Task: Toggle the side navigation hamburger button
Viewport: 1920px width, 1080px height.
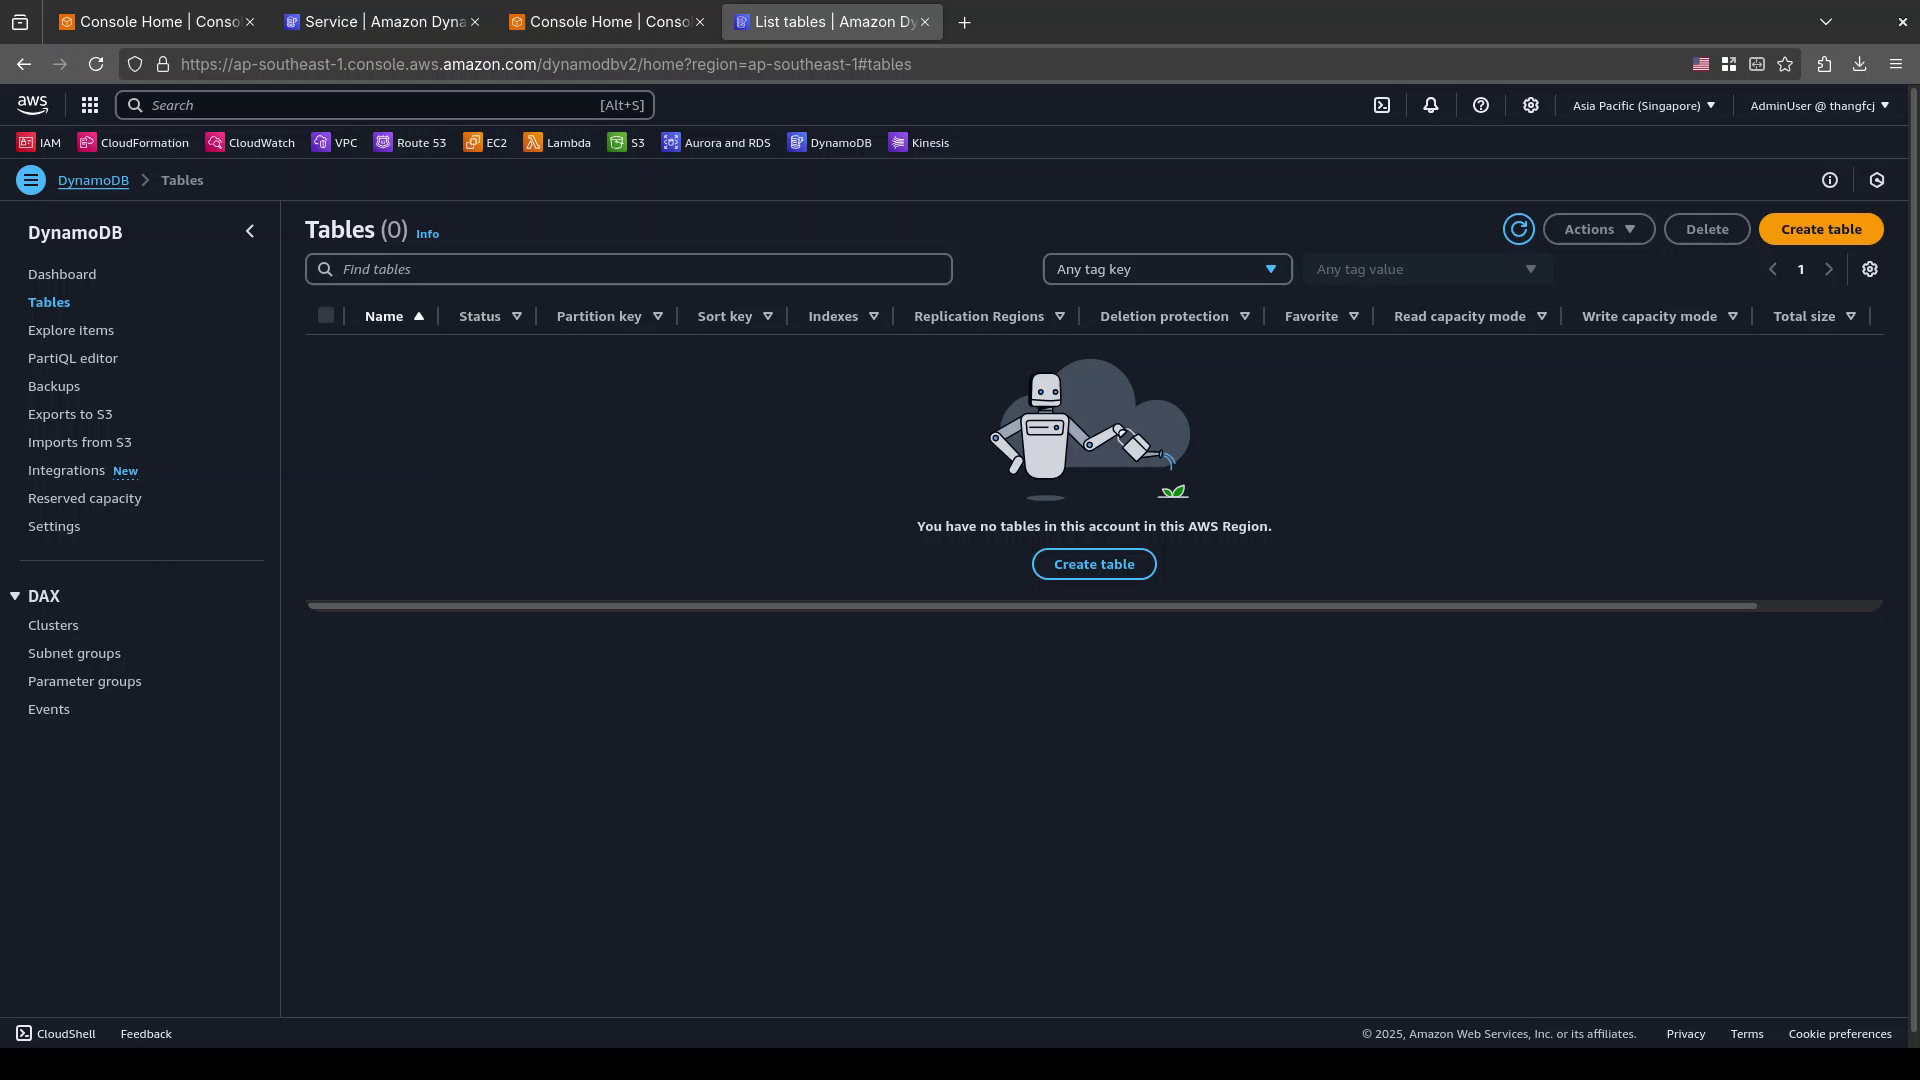Action: click(31, 180)
